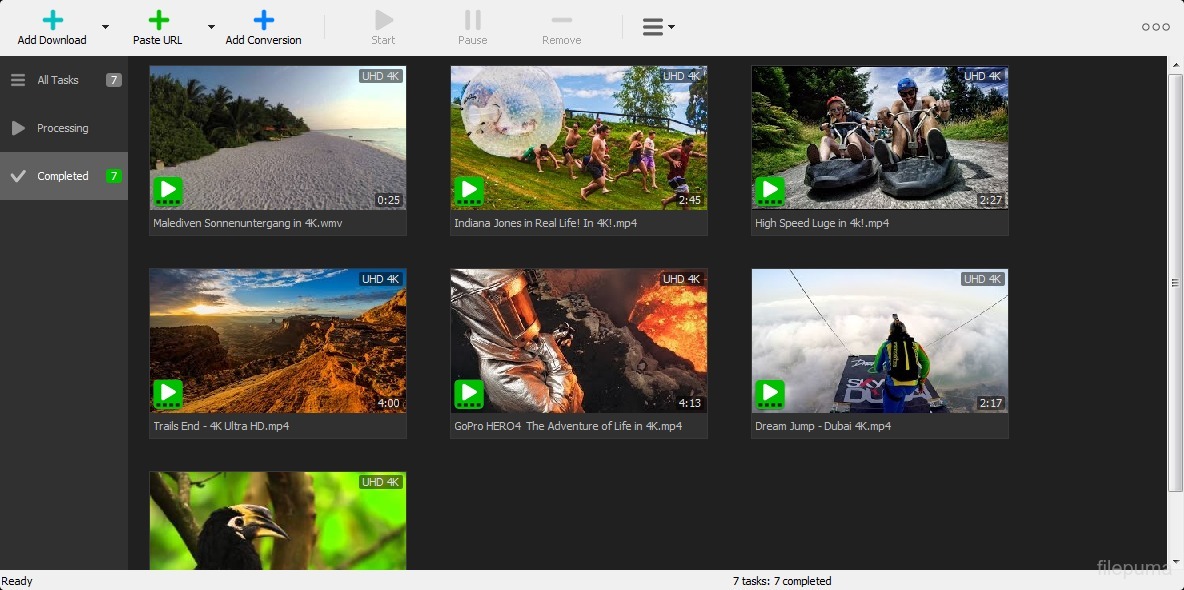The width and height of the screenshot is (1184, 590).
Task: Open the hamburger view menu dropdown
Action: pyautogui.click(x=658, y=27)
